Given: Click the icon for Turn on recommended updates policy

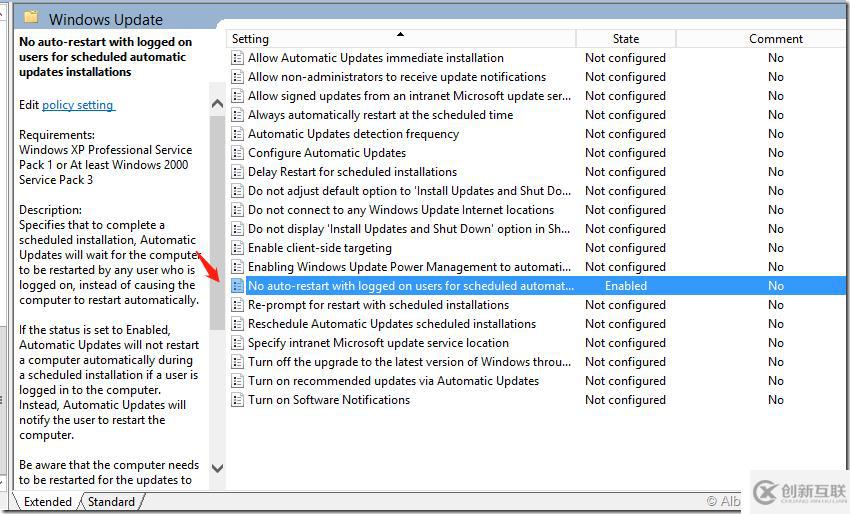Looking at the screenshot, I should (x=237, y=381).
